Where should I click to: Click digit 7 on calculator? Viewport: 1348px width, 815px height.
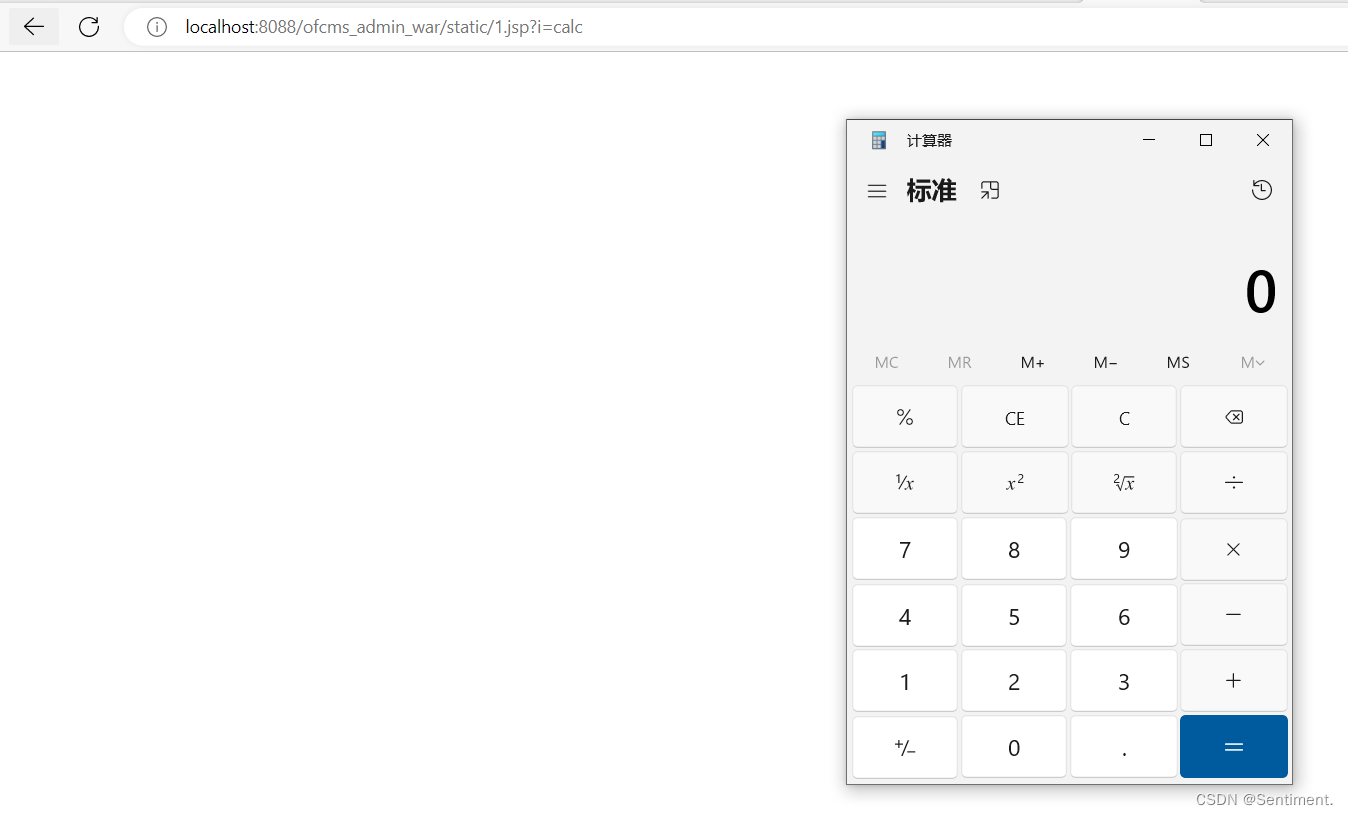[x=905, y=549]
